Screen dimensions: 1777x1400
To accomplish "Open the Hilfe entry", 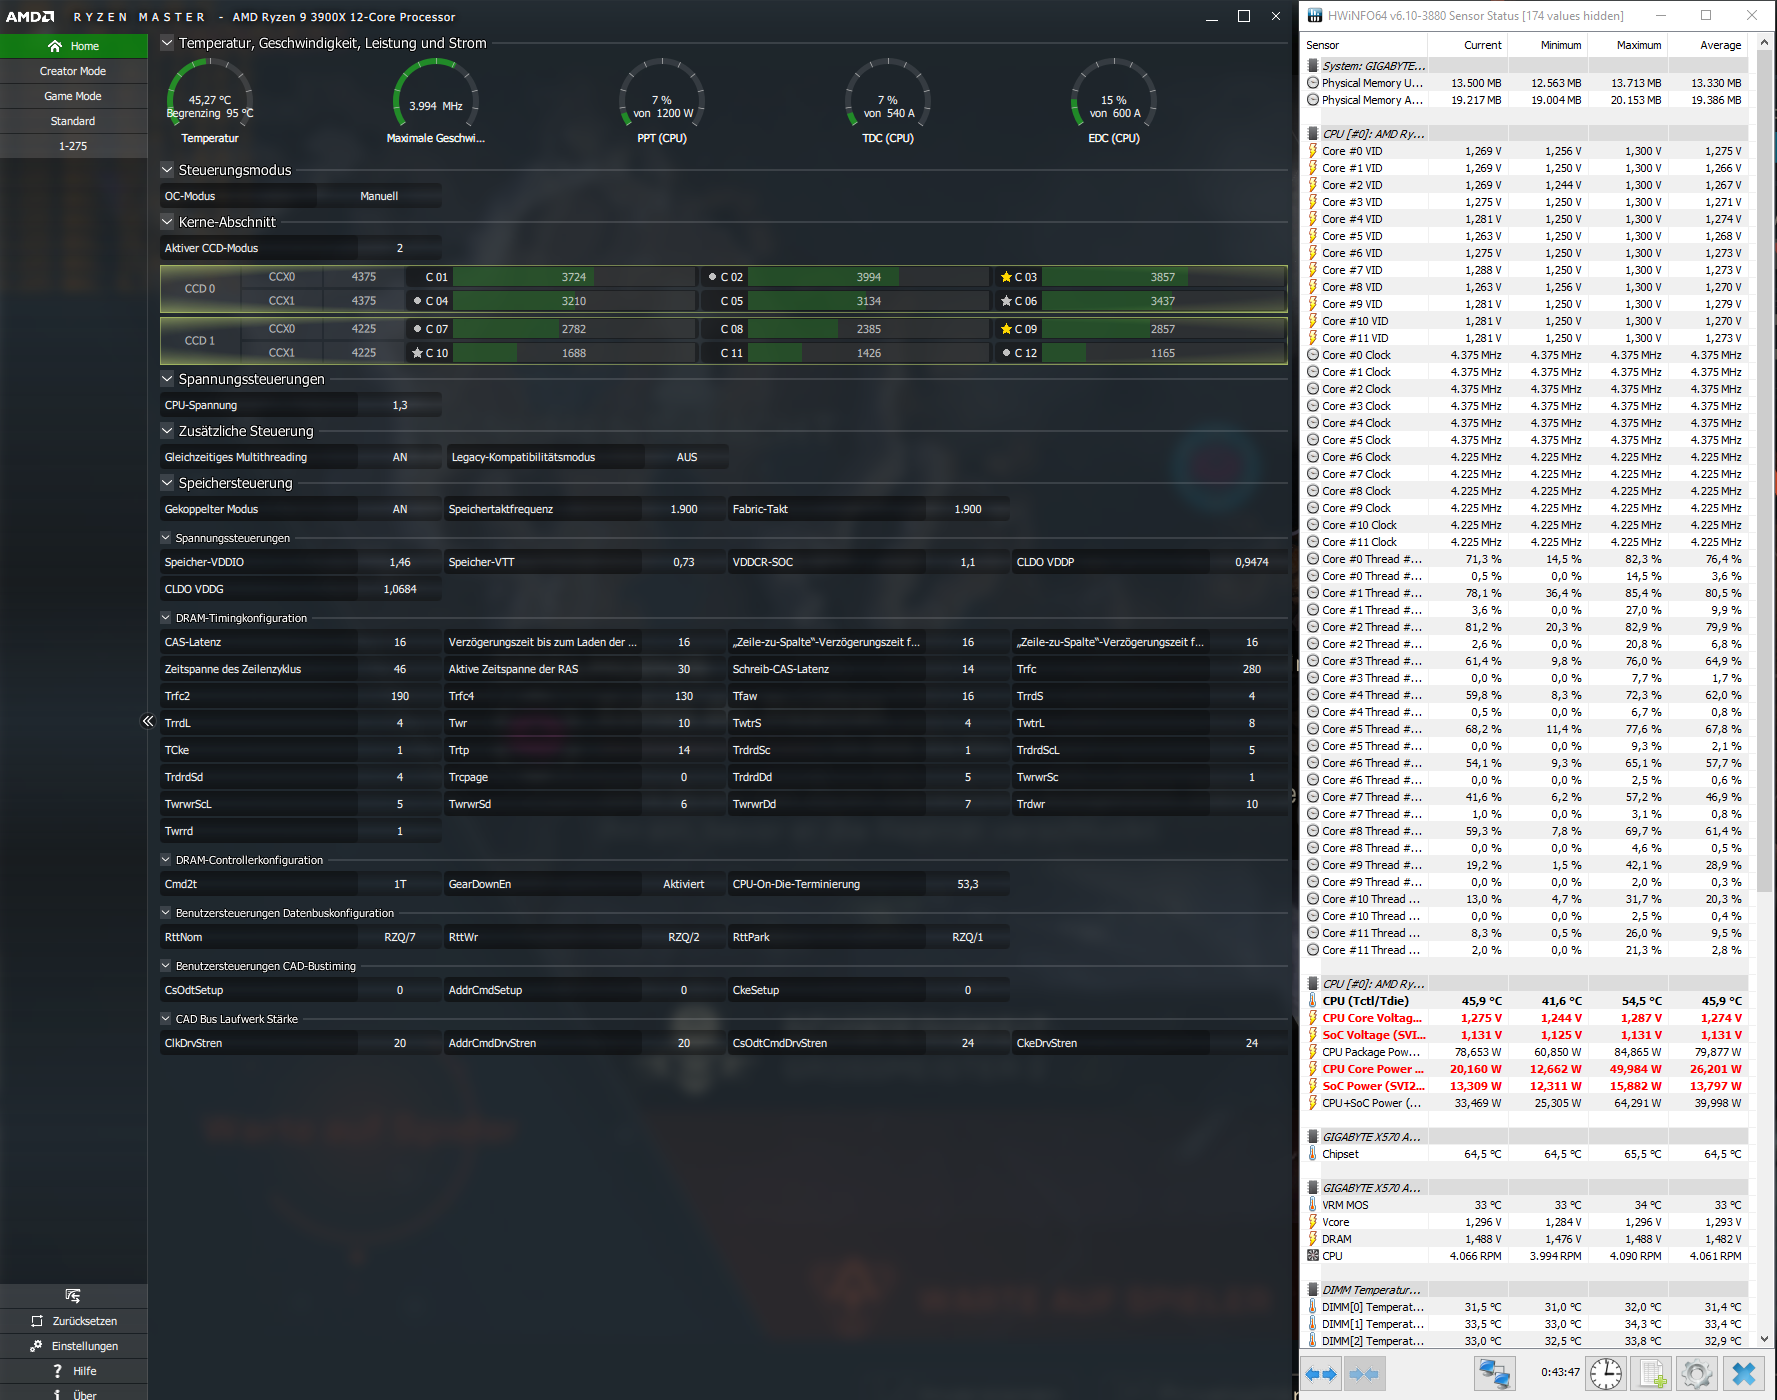I will [x=74, y=1371].
